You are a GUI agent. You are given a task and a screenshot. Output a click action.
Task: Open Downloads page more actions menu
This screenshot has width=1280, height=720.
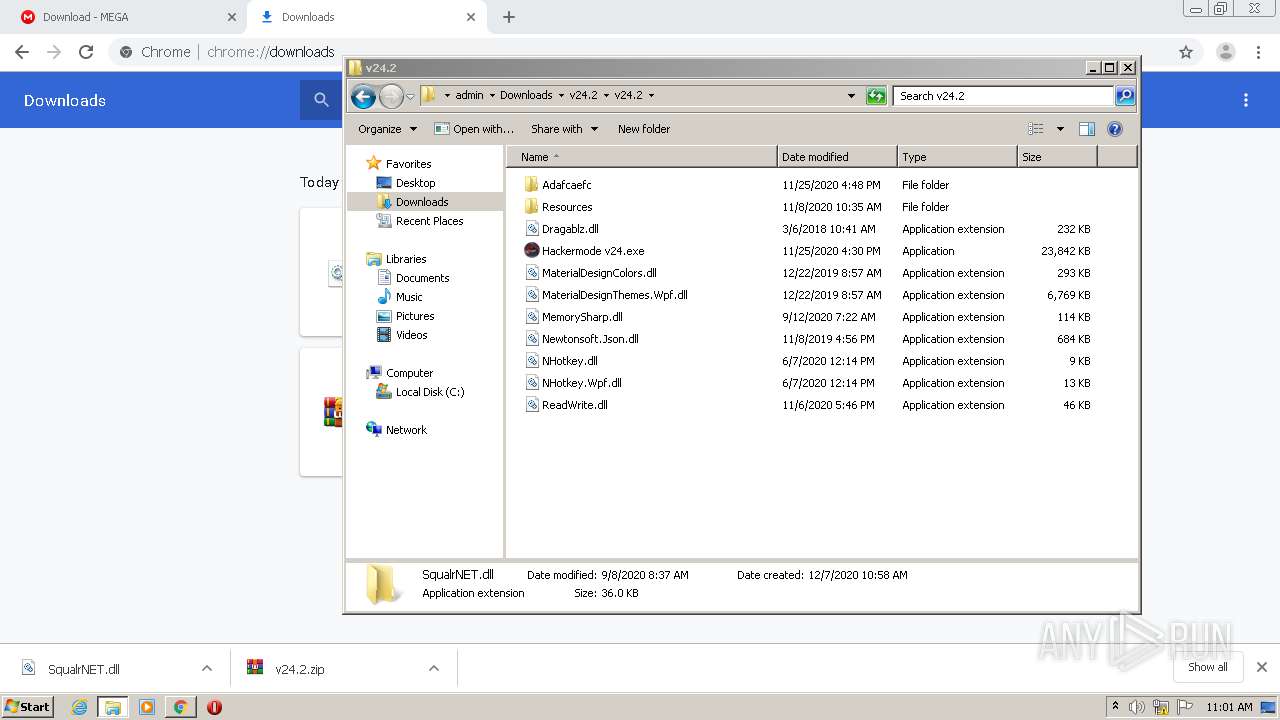pos(1246,100)
